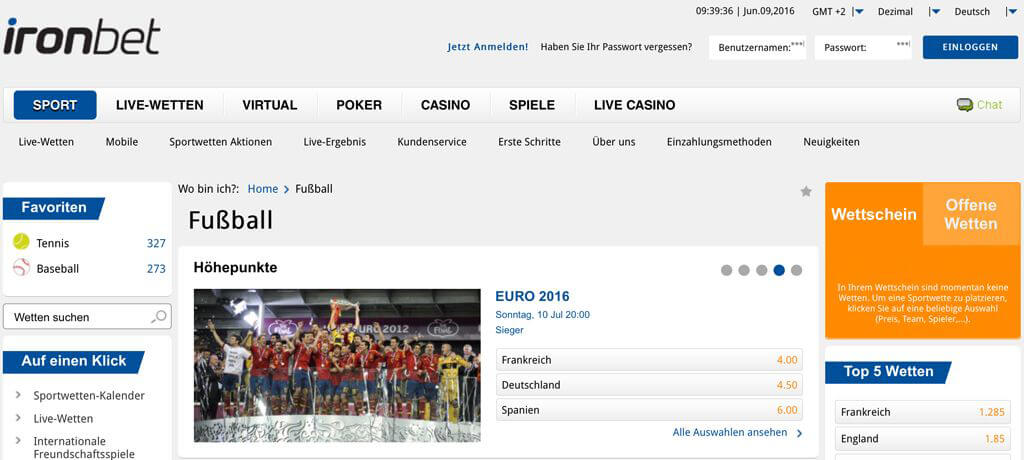This screenshot has height=460, width=1024.
Task: Click the Sonntag, 10 Jul 20:00 date
Action: [543, 314]
